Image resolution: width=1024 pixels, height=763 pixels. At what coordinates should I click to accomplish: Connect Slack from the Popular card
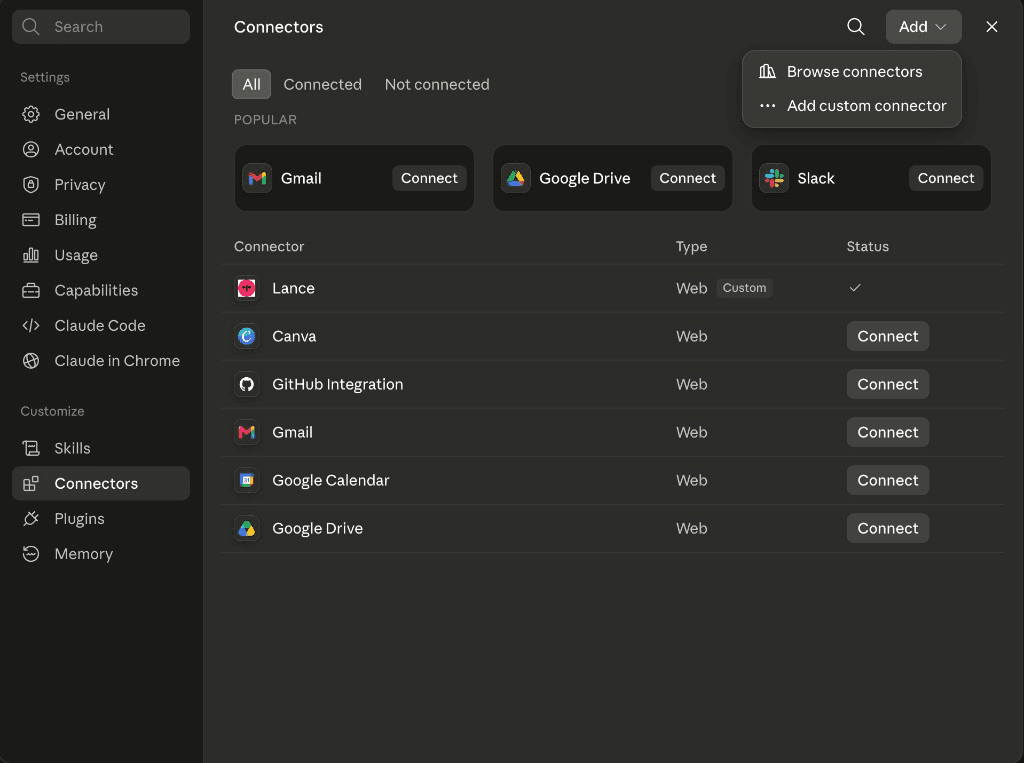(946, 178)
